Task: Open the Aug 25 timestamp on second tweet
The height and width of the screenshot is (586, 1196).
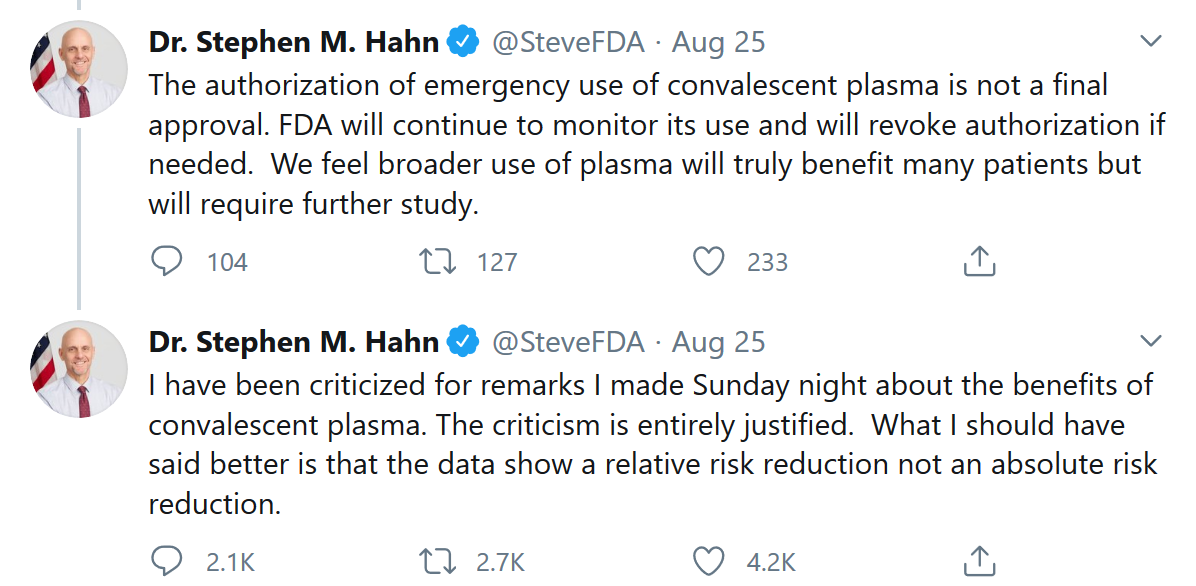Action: (x=718, y=342)
